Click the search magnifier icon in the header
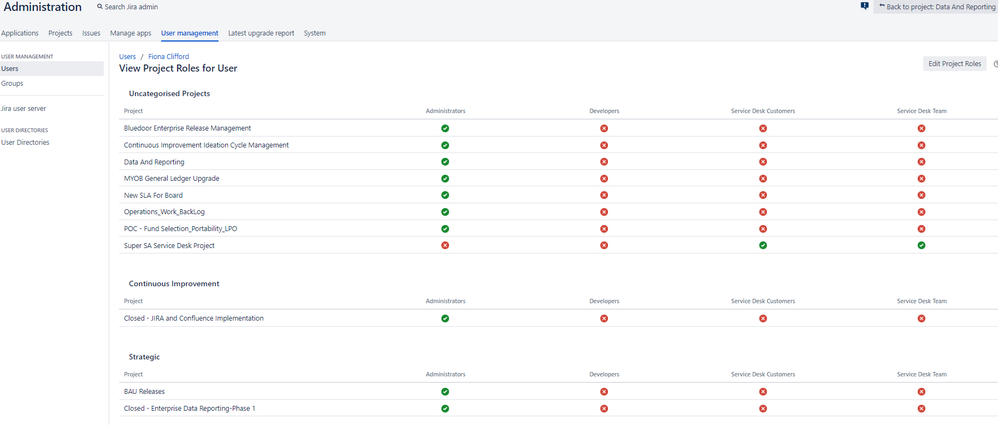Screen dimensions: 998x425 point(100,7)
